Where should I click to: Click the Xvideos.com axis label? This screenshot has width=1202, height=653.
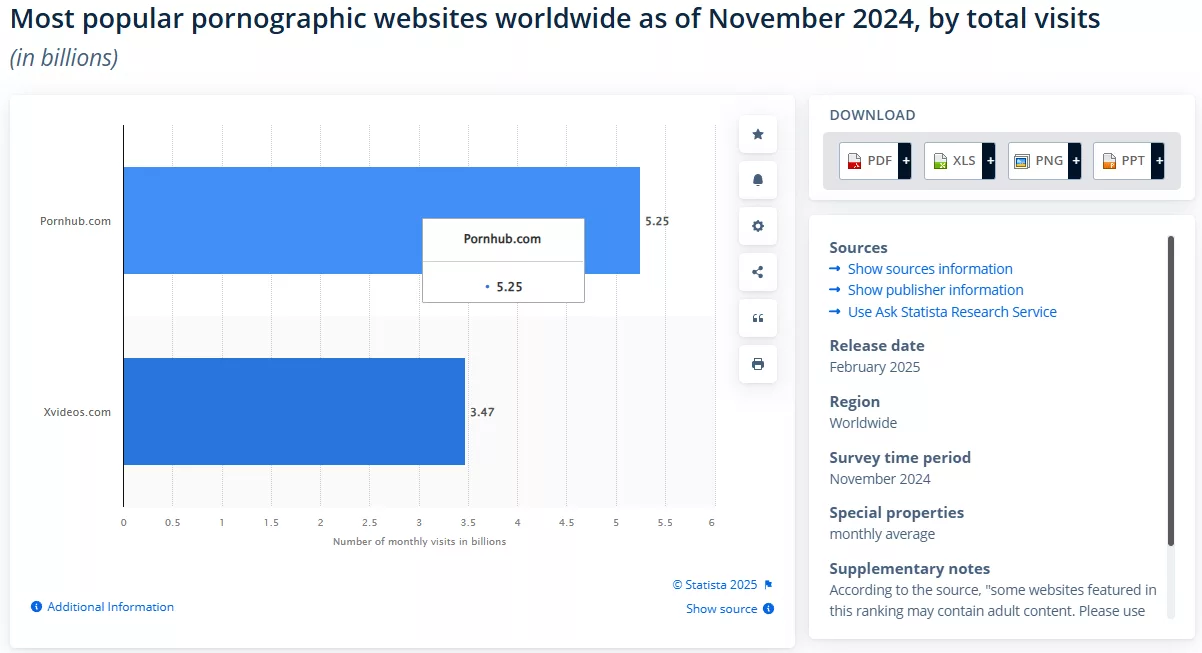(x=77, y=412)
